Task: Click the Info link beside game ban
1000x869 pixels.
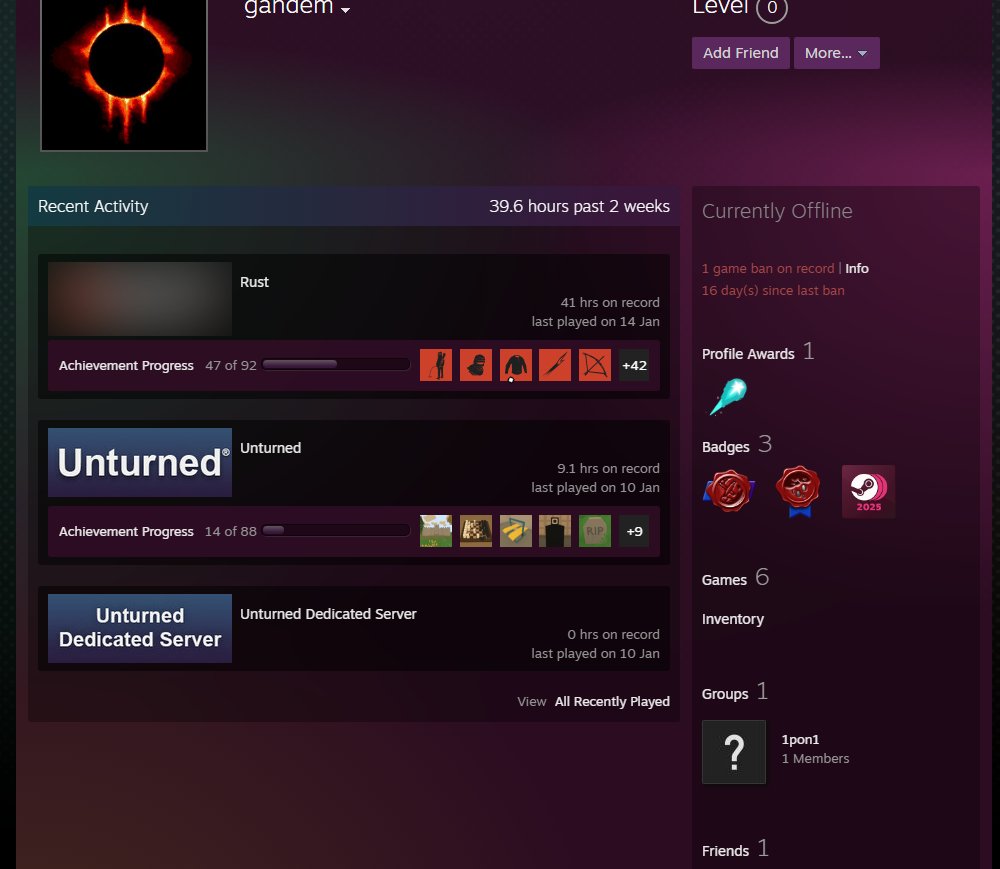Action: point(857,268)
